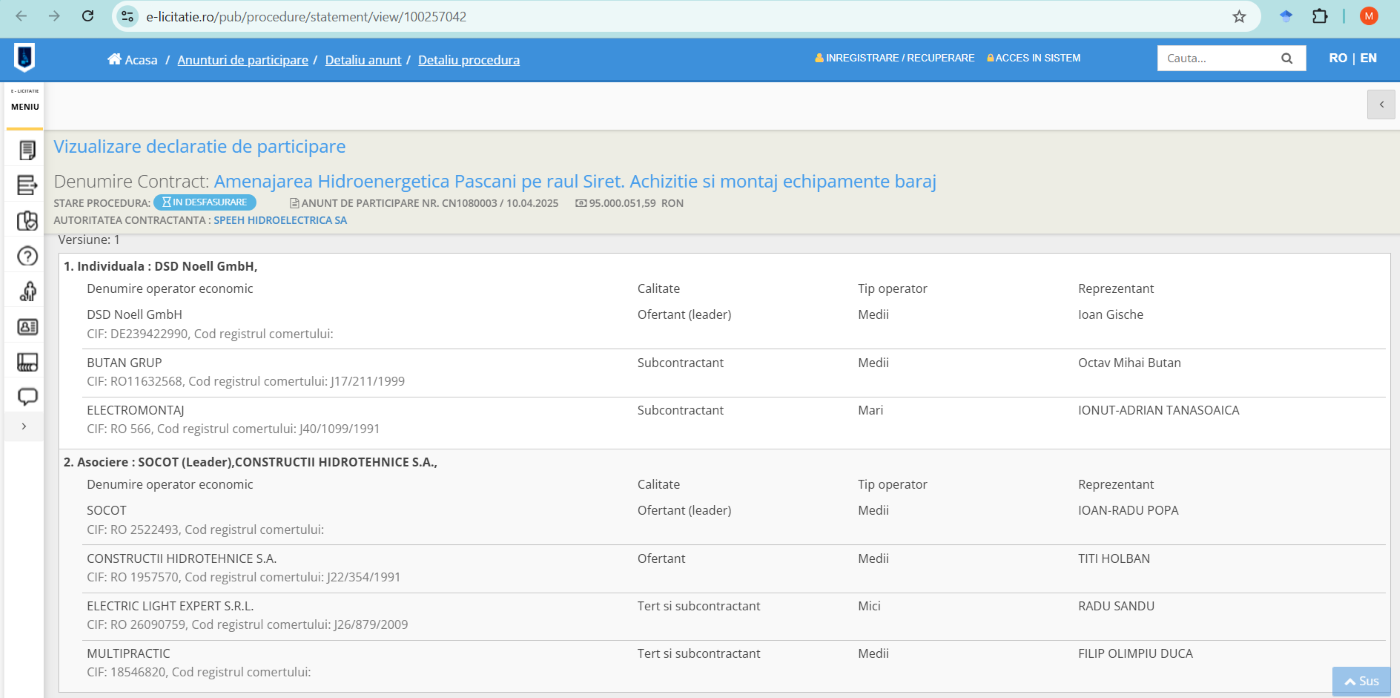The width and height of the screenshot is (1400, 698).
Task: Collapse panel with the left chevron button
Action: pos(1381,104)
